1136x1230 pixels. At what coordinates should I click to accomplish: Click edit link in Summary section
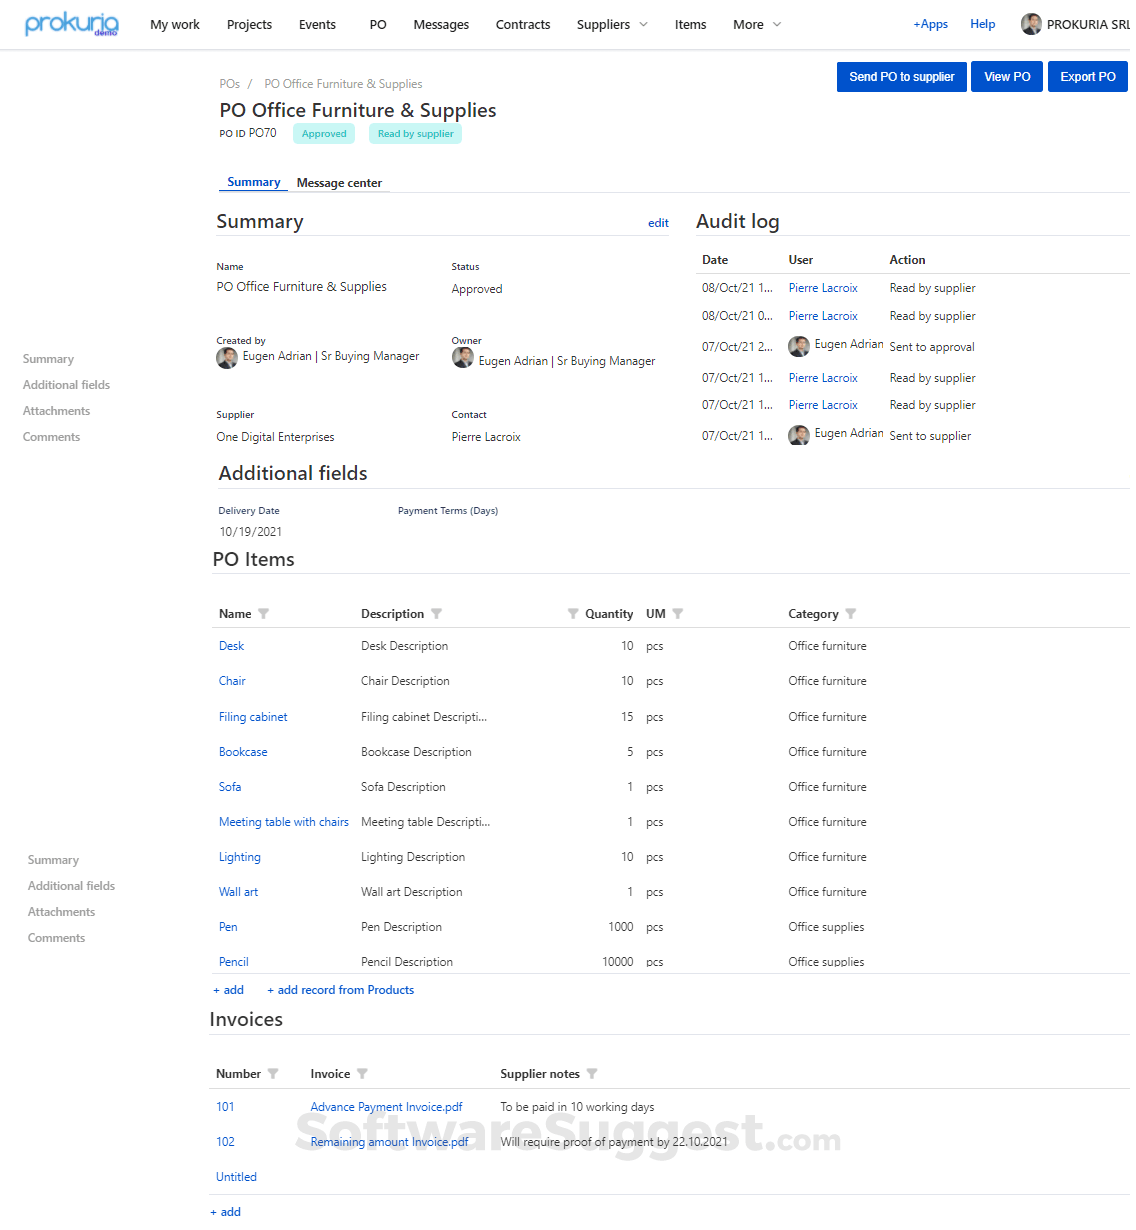click(658, 223)
